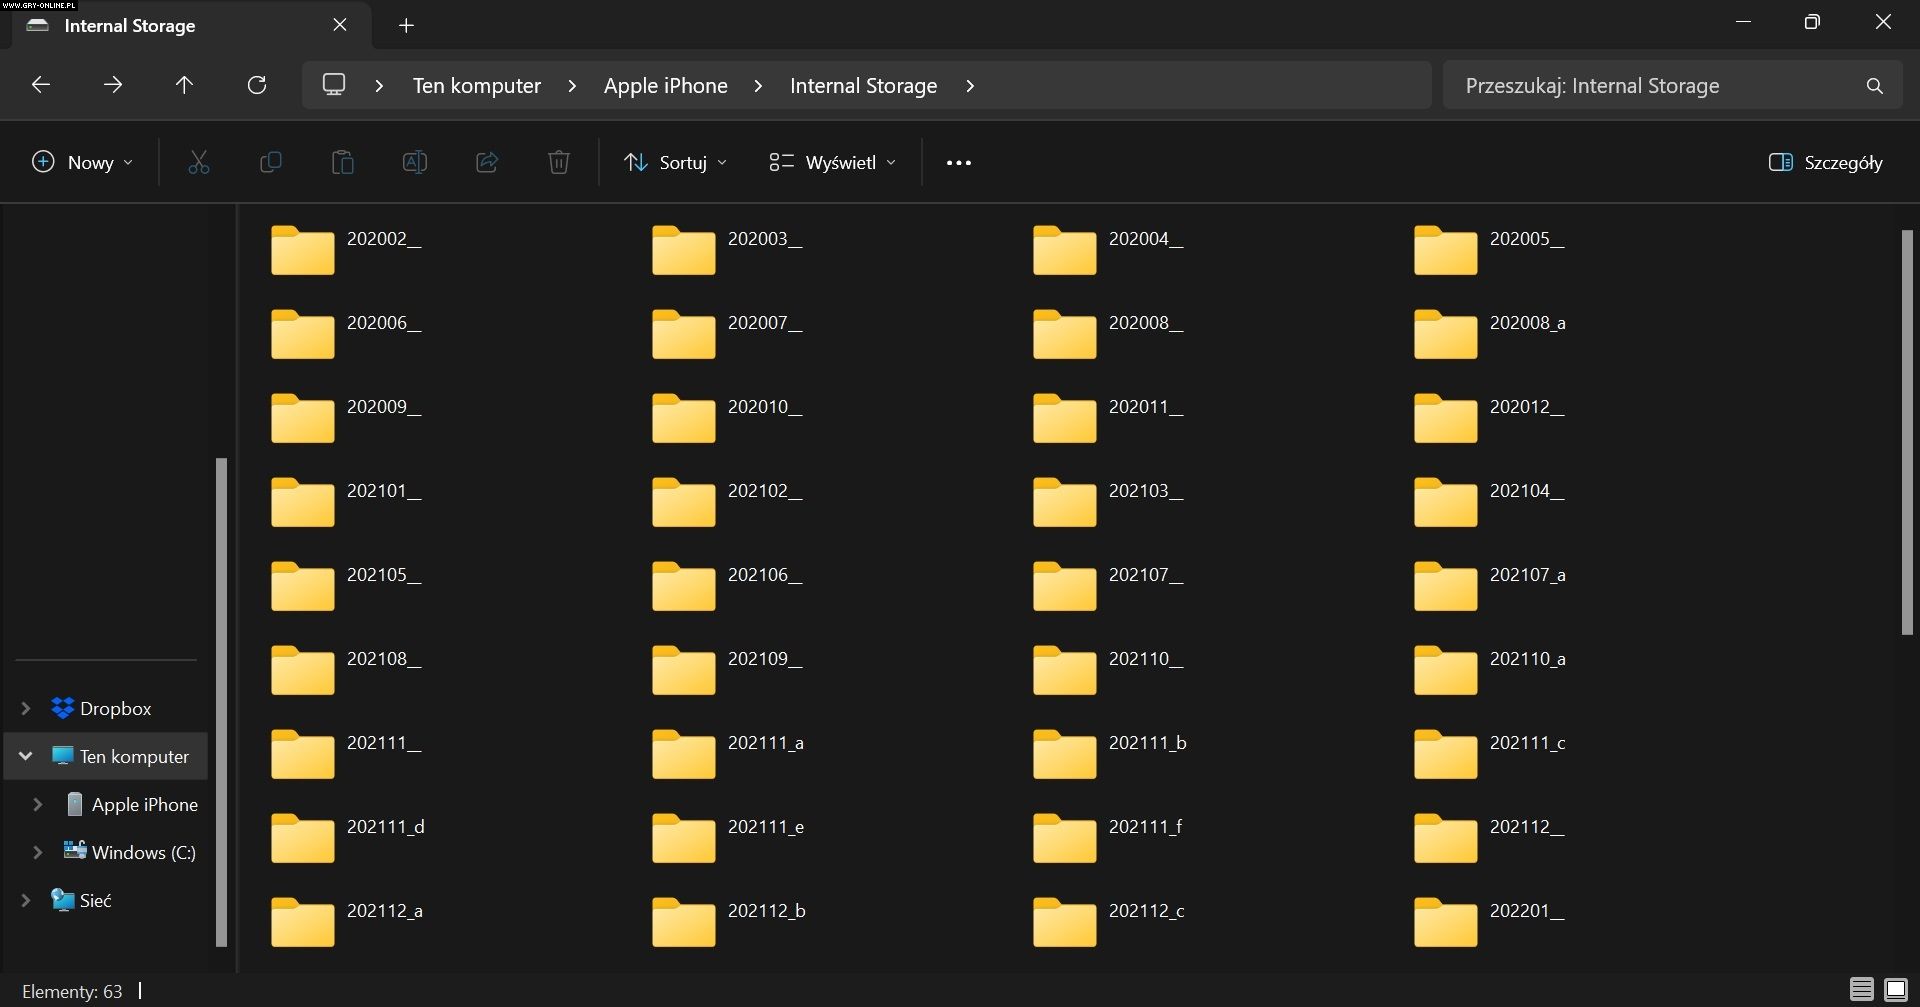1920x1007 pixels.
Task: Click the Cut scissors icon
Action: (199, 162)
